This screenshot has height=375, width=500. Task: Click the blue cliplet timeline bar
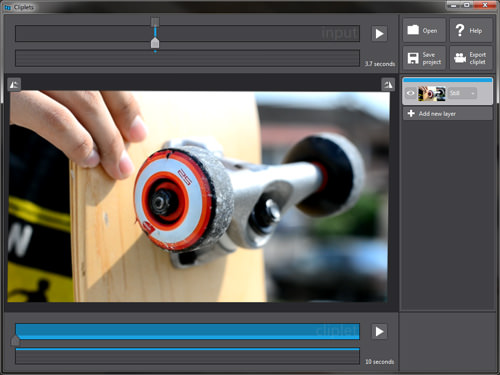tap(187, 331)
